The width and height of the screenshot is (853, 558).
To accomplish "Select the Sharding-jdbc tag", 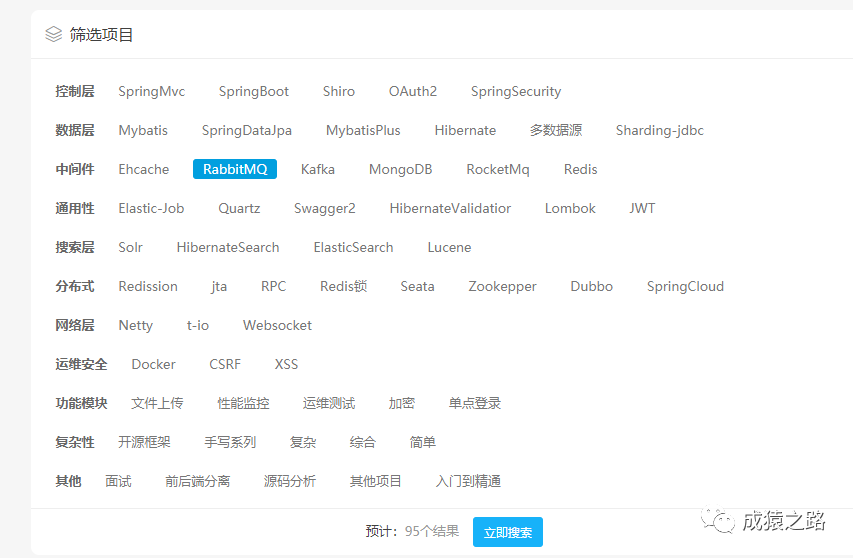I will click(x=659, y=131).
